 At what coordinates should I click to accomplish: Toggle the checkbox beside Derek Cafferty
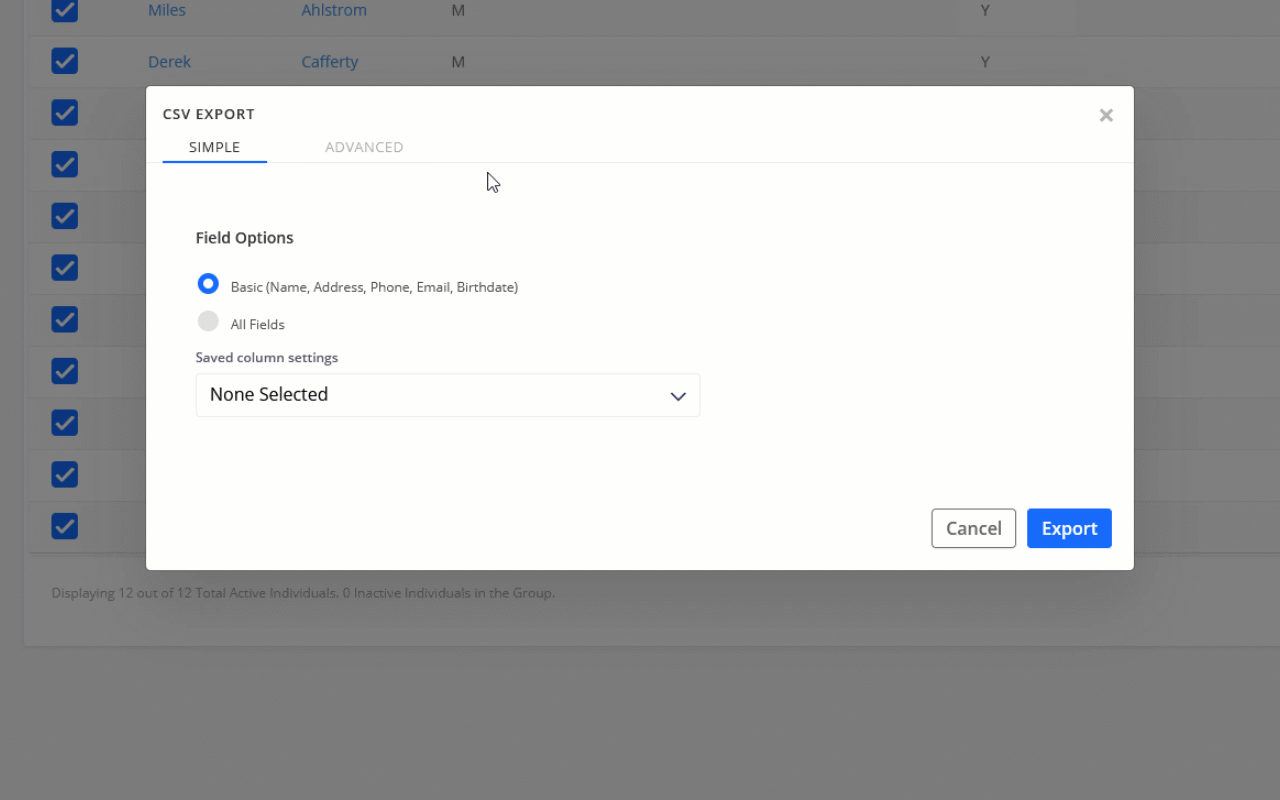click(x=65, y=62)
